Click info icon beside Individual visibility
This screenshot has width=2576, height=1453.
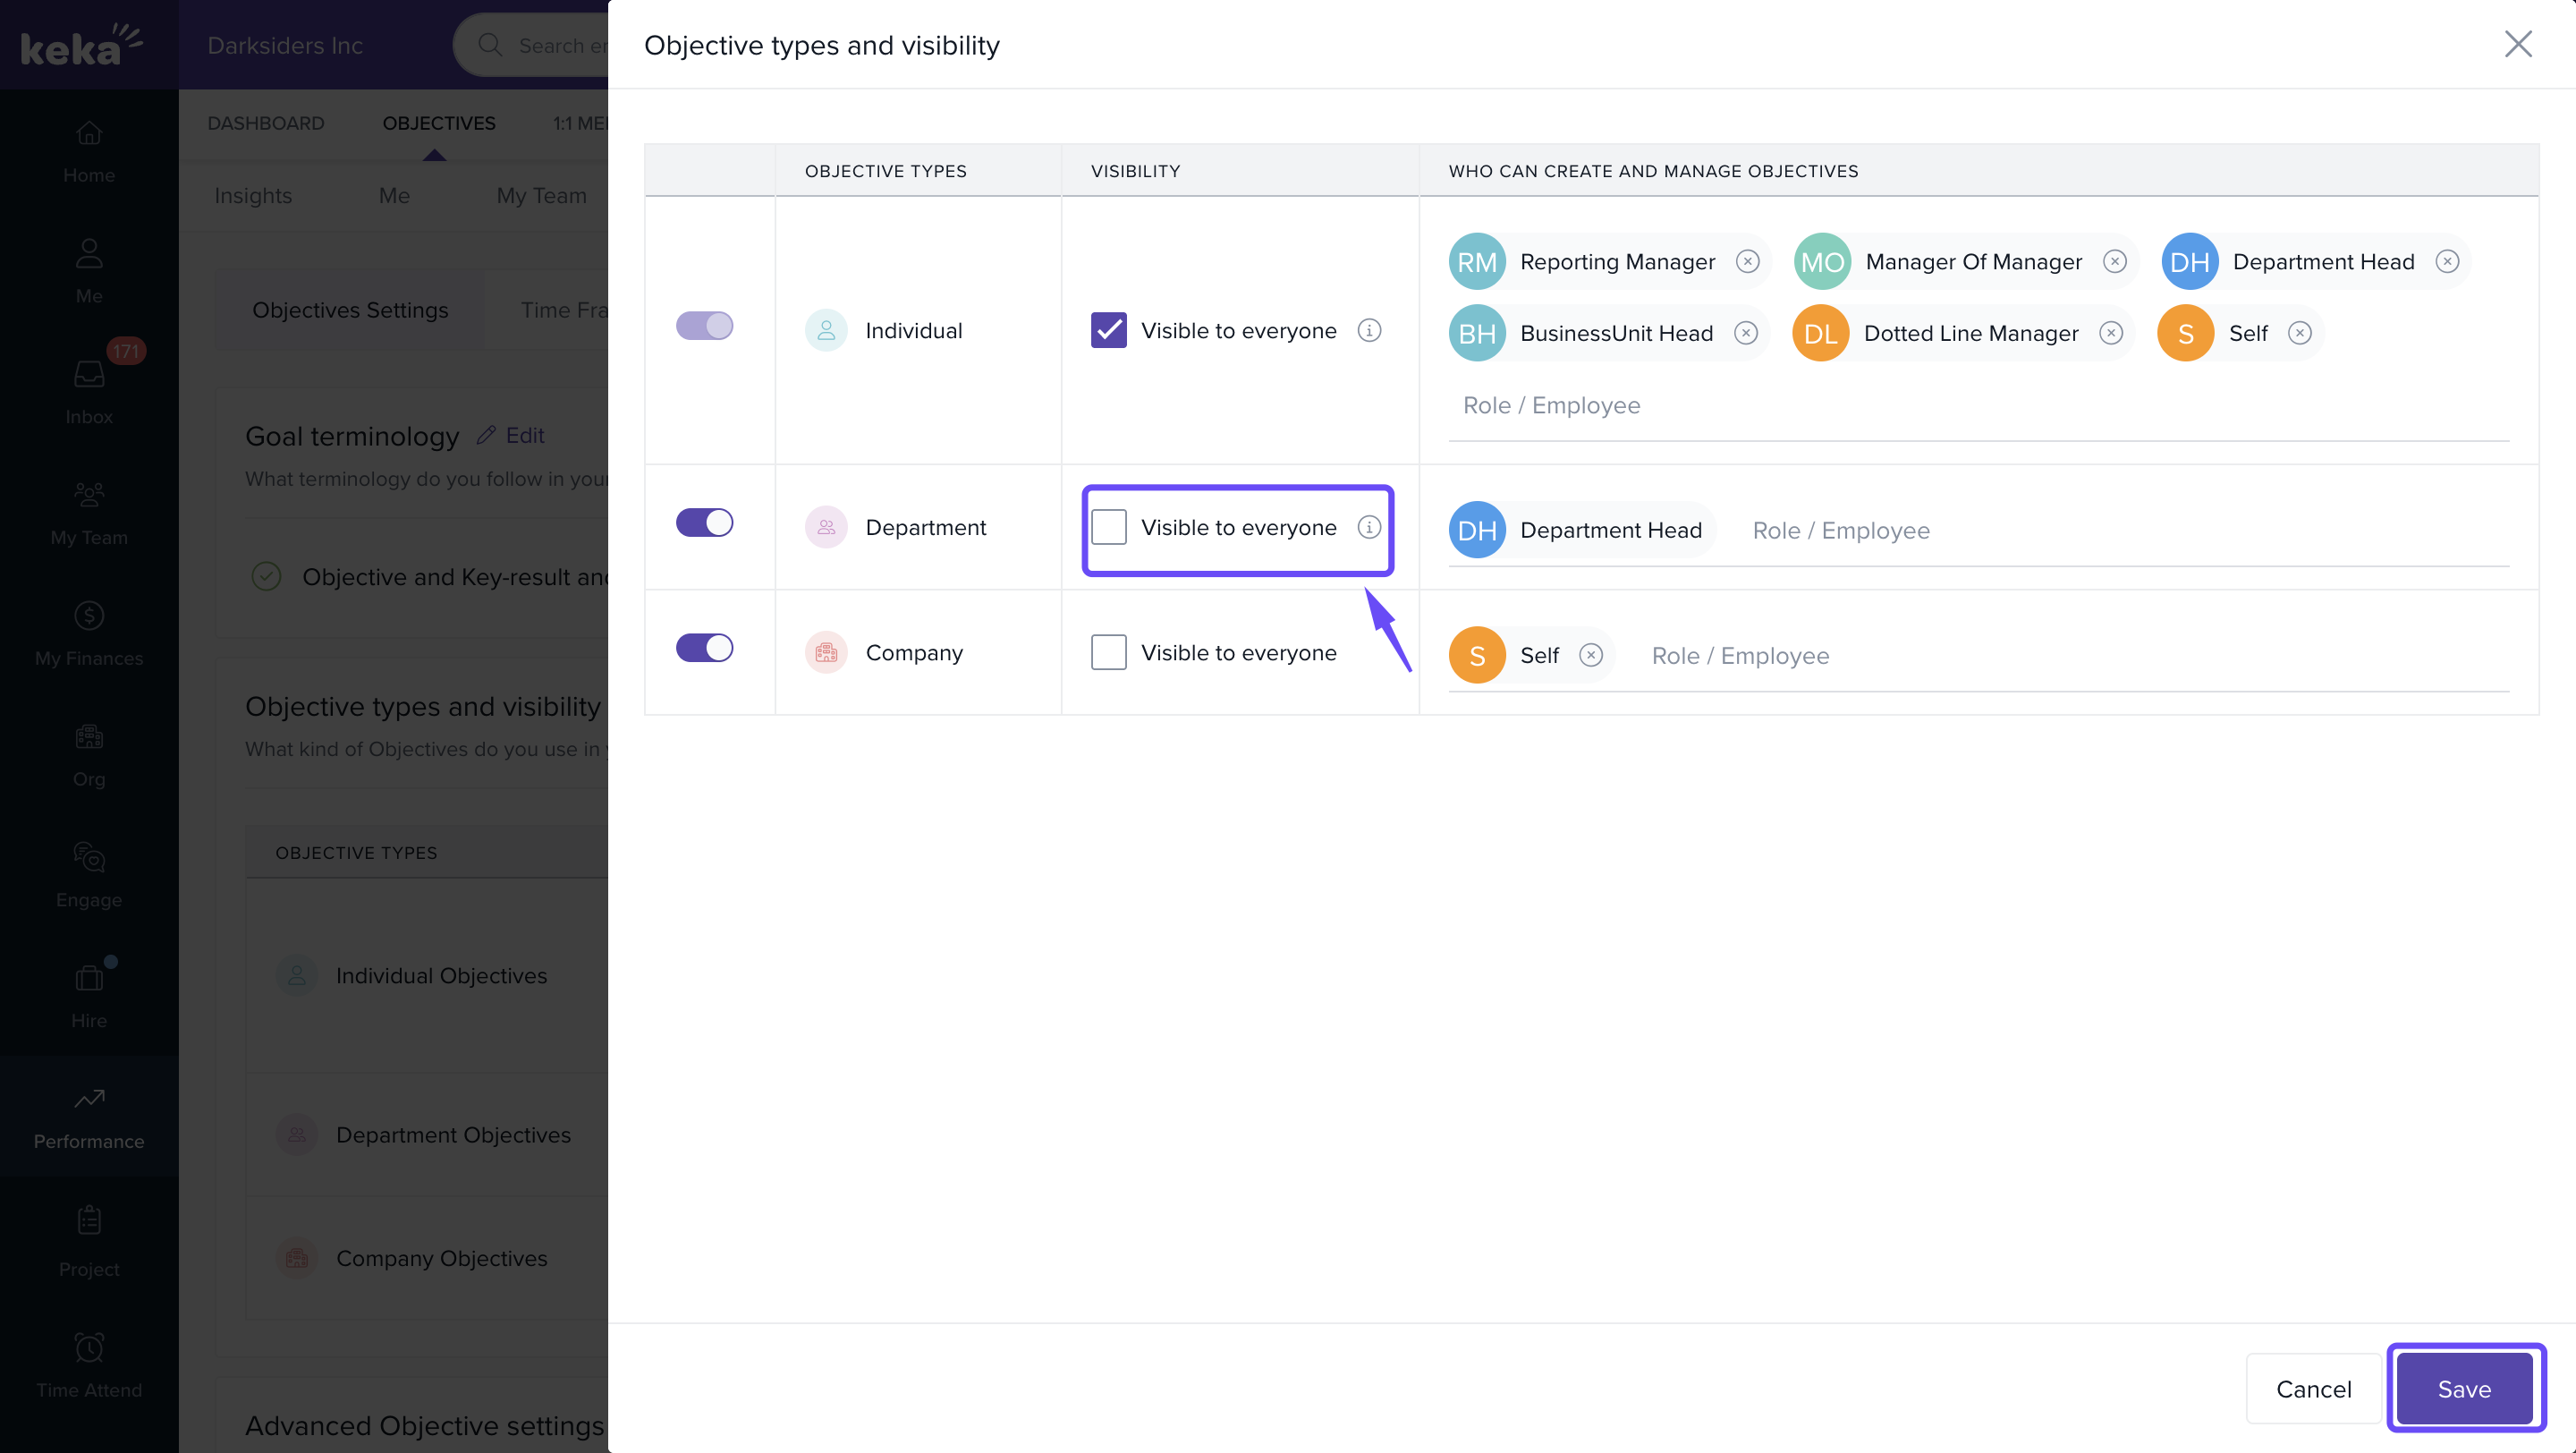tap(1368, 330)
